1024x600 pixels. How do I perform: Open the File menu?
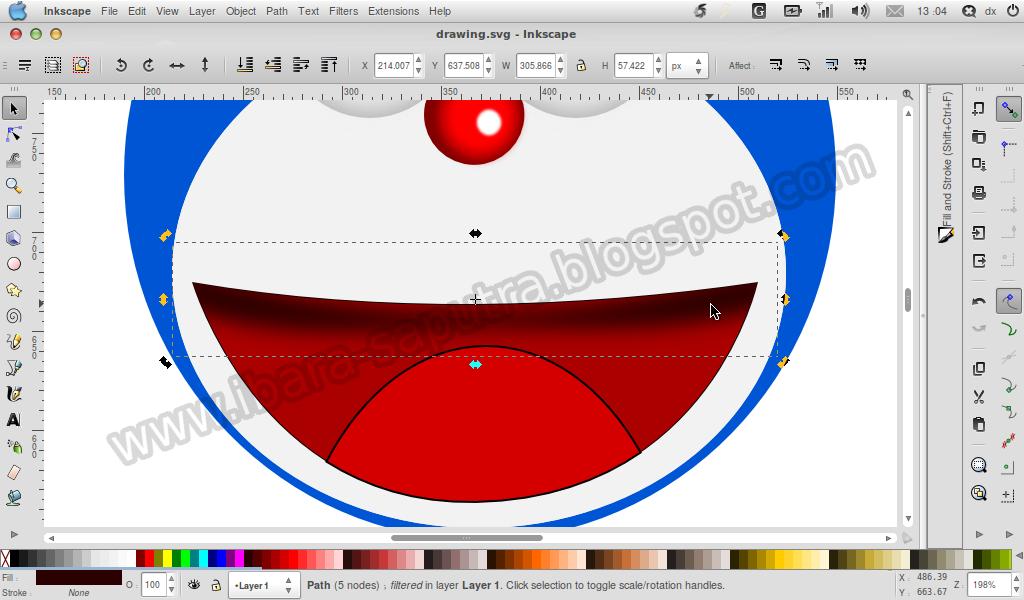110,11
